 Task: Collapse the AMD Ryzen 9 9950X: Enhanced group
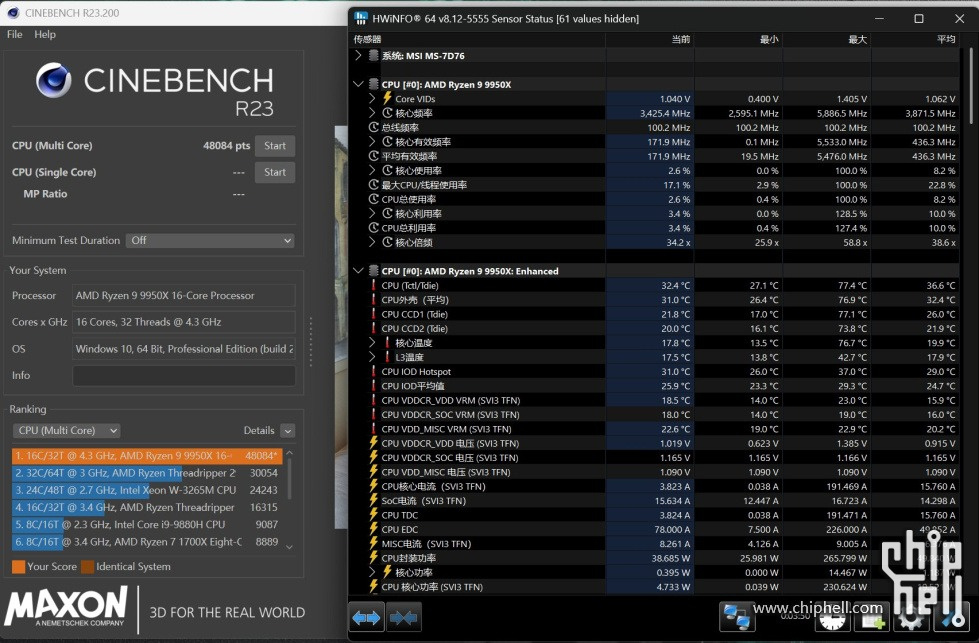(x=358, y=271)
